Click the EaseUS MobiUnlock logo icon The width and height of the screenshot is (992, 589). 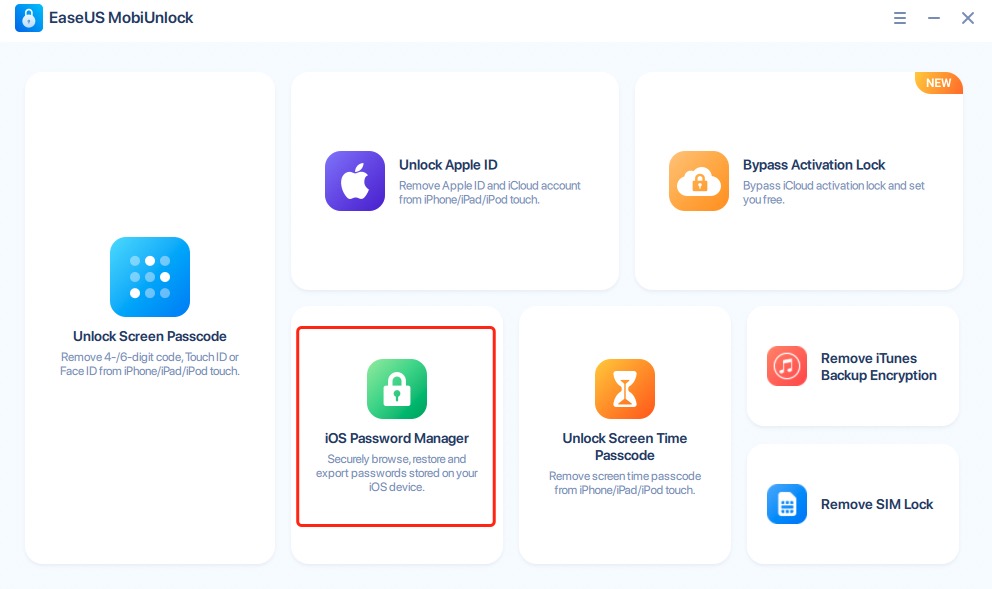[x=28, y=18]
